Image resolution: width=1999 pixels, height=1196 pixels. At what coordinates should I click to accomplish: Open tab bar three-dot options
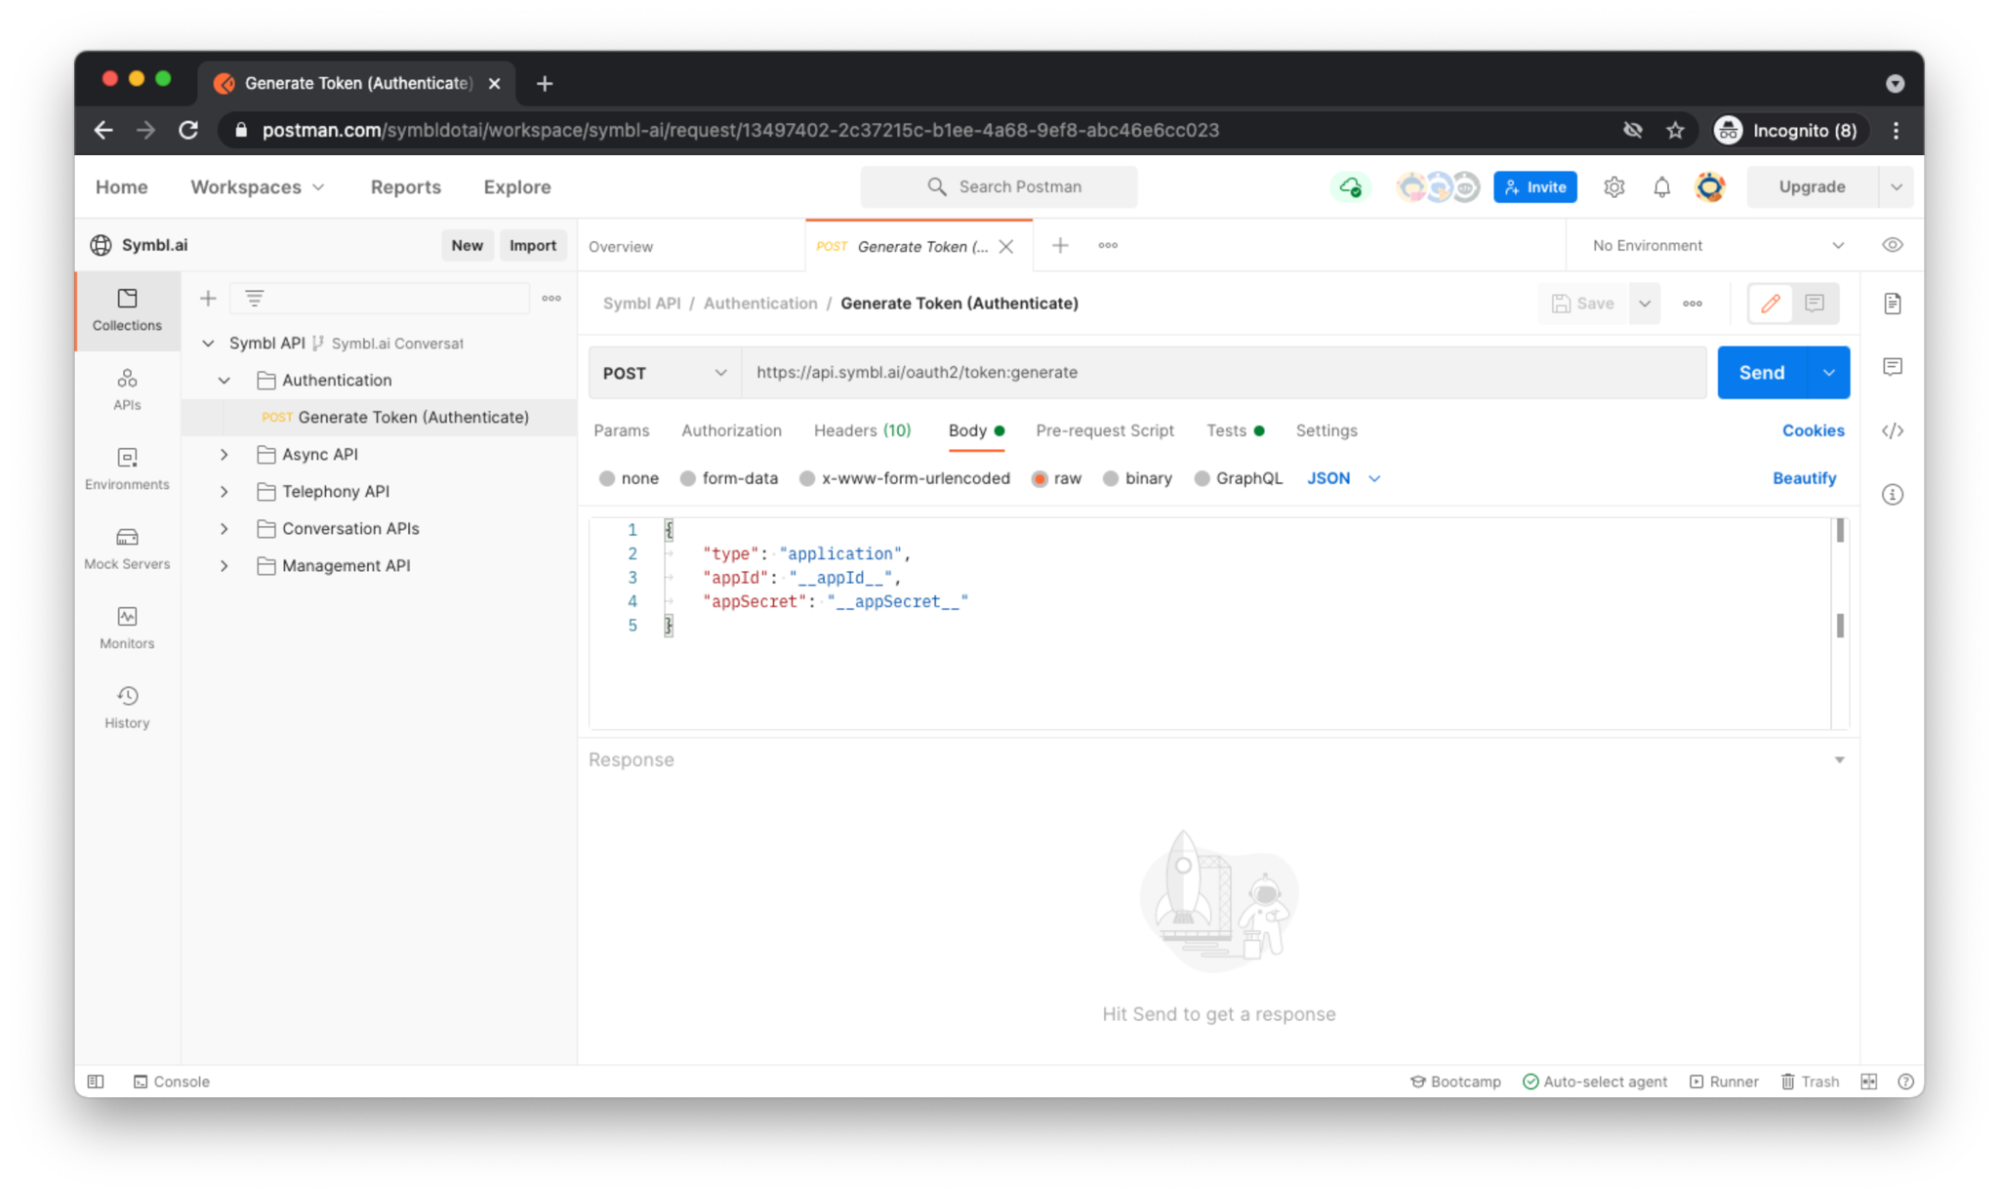tap(1108, 245)
